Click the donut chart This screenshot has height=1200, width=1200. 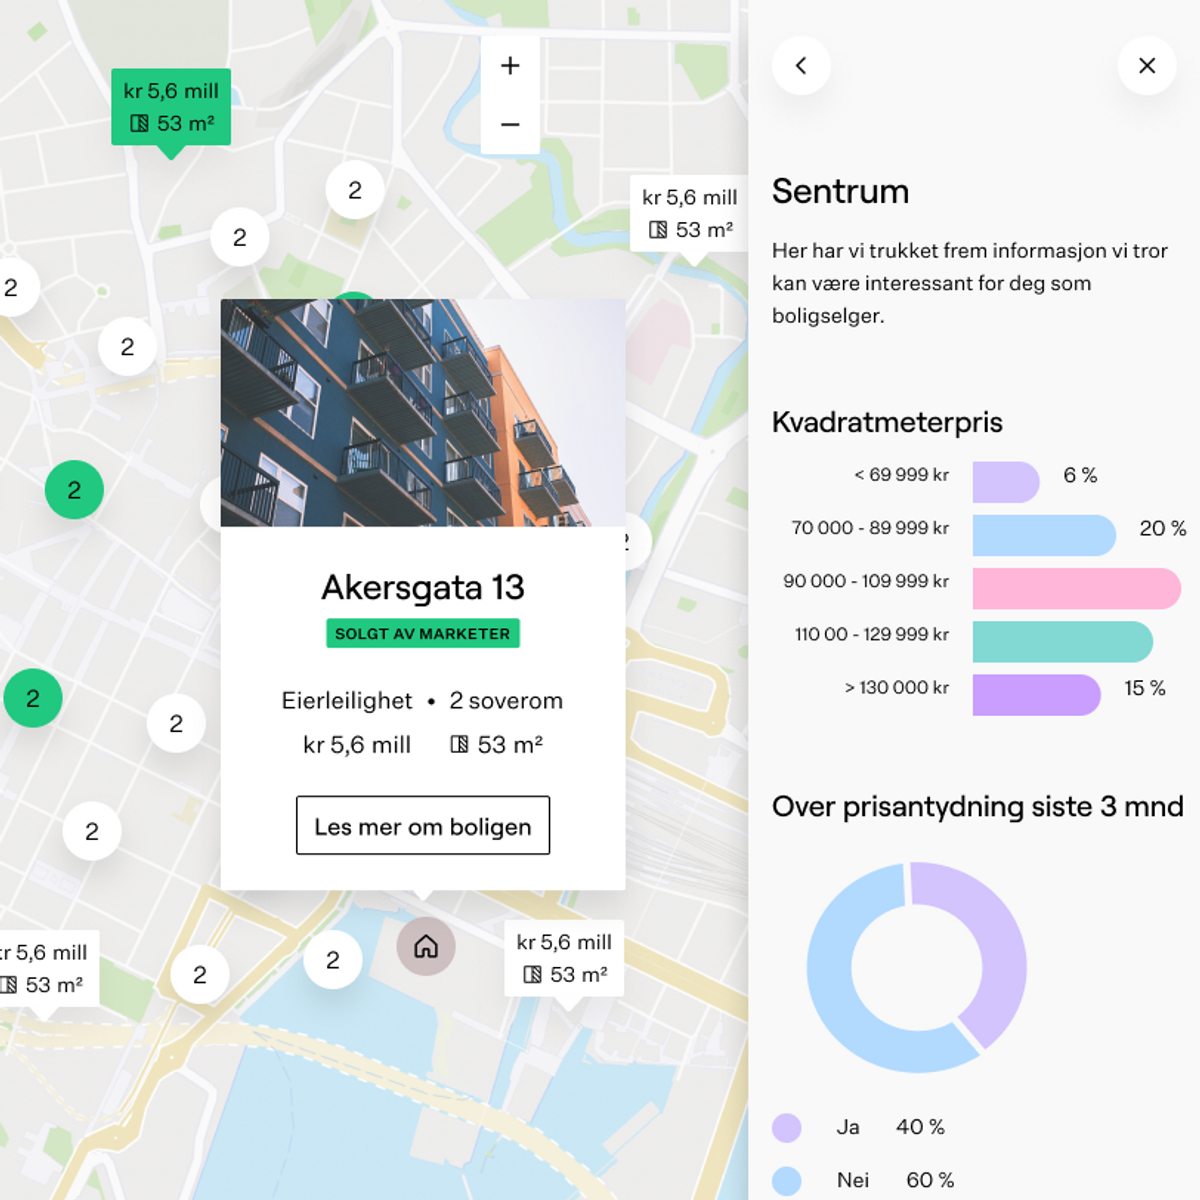pyautogui.click(x=917, y=967)
